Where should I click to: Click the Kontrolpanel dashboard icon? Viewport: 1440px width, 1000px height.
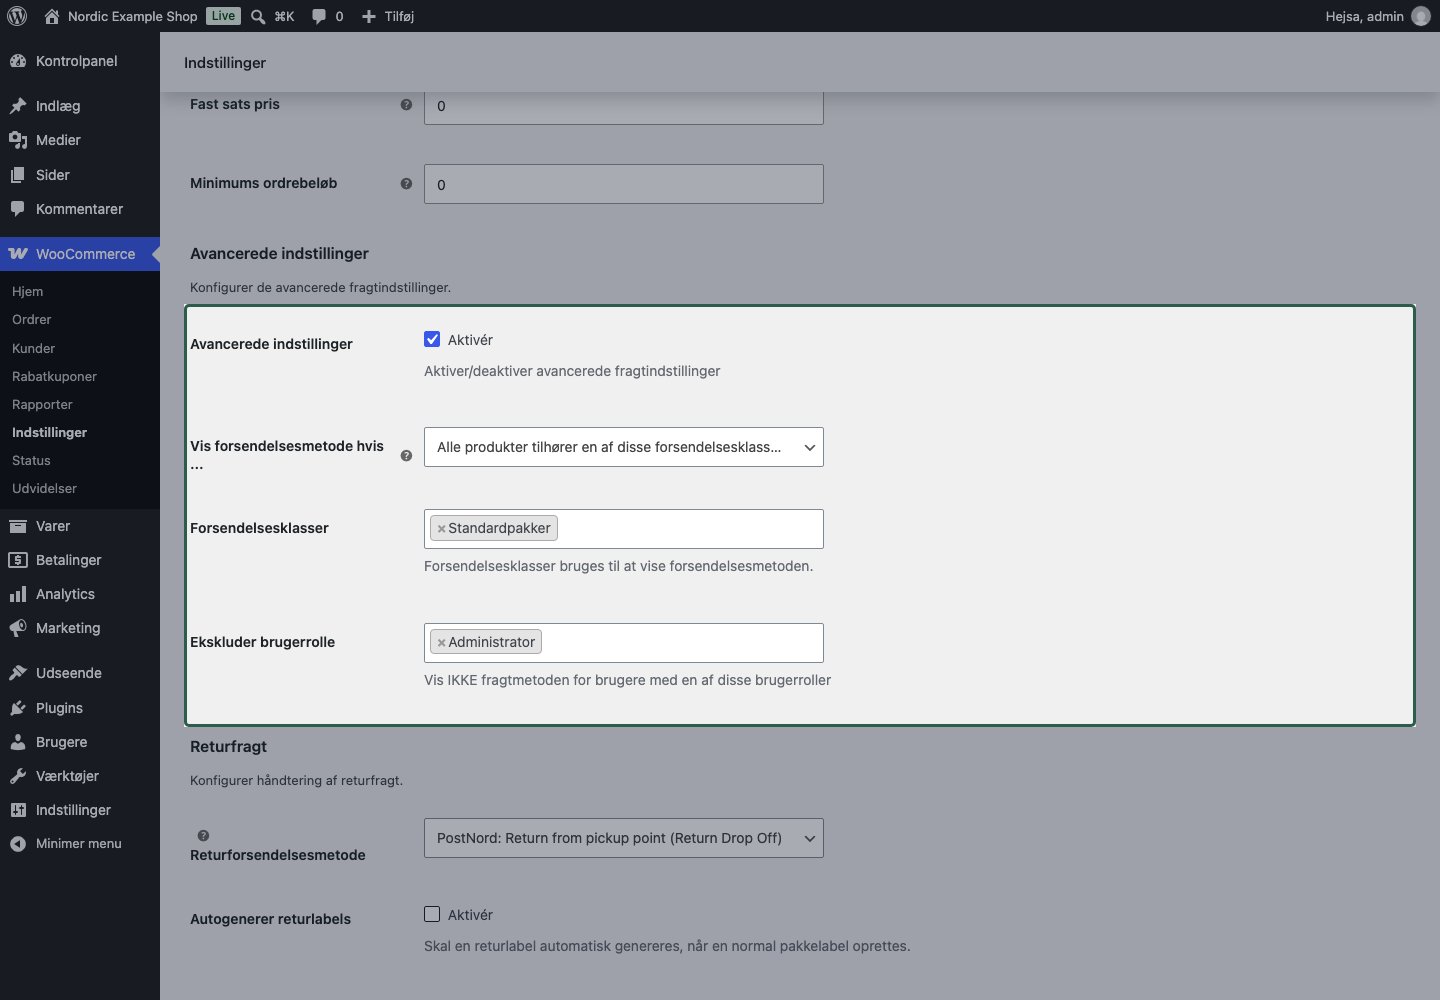(18, 61)
